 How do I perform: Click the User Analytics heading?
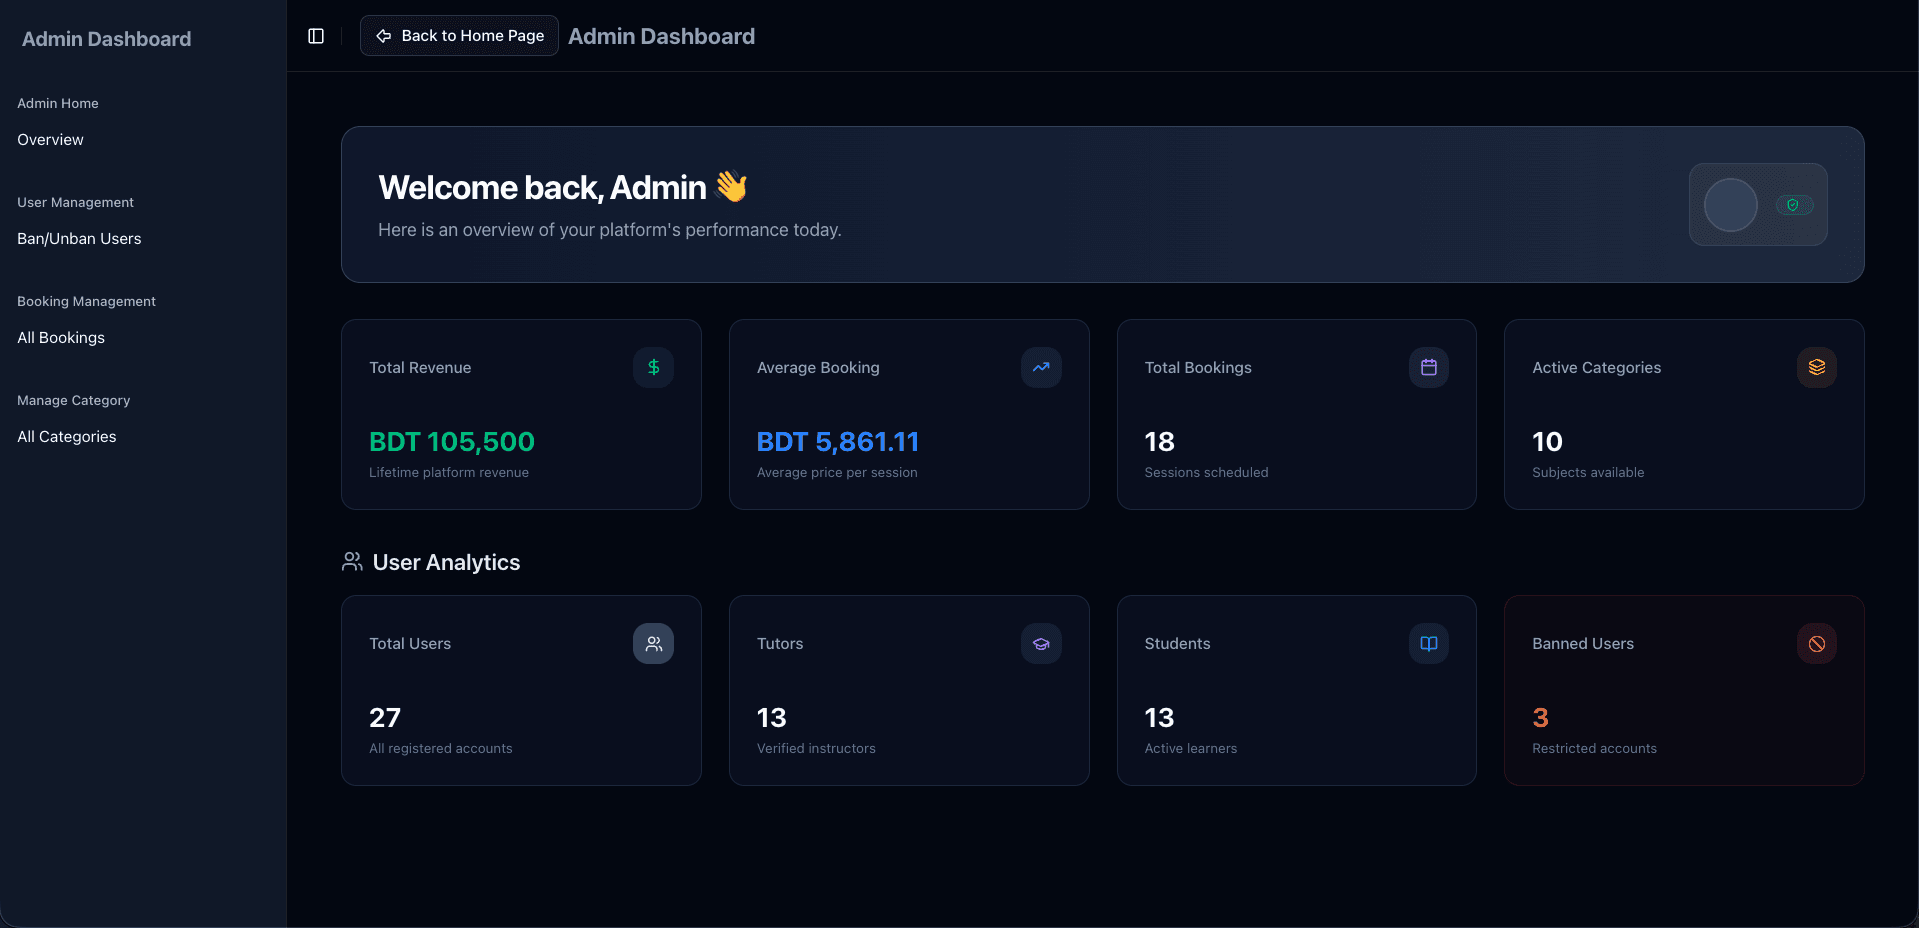coord(446,562)
